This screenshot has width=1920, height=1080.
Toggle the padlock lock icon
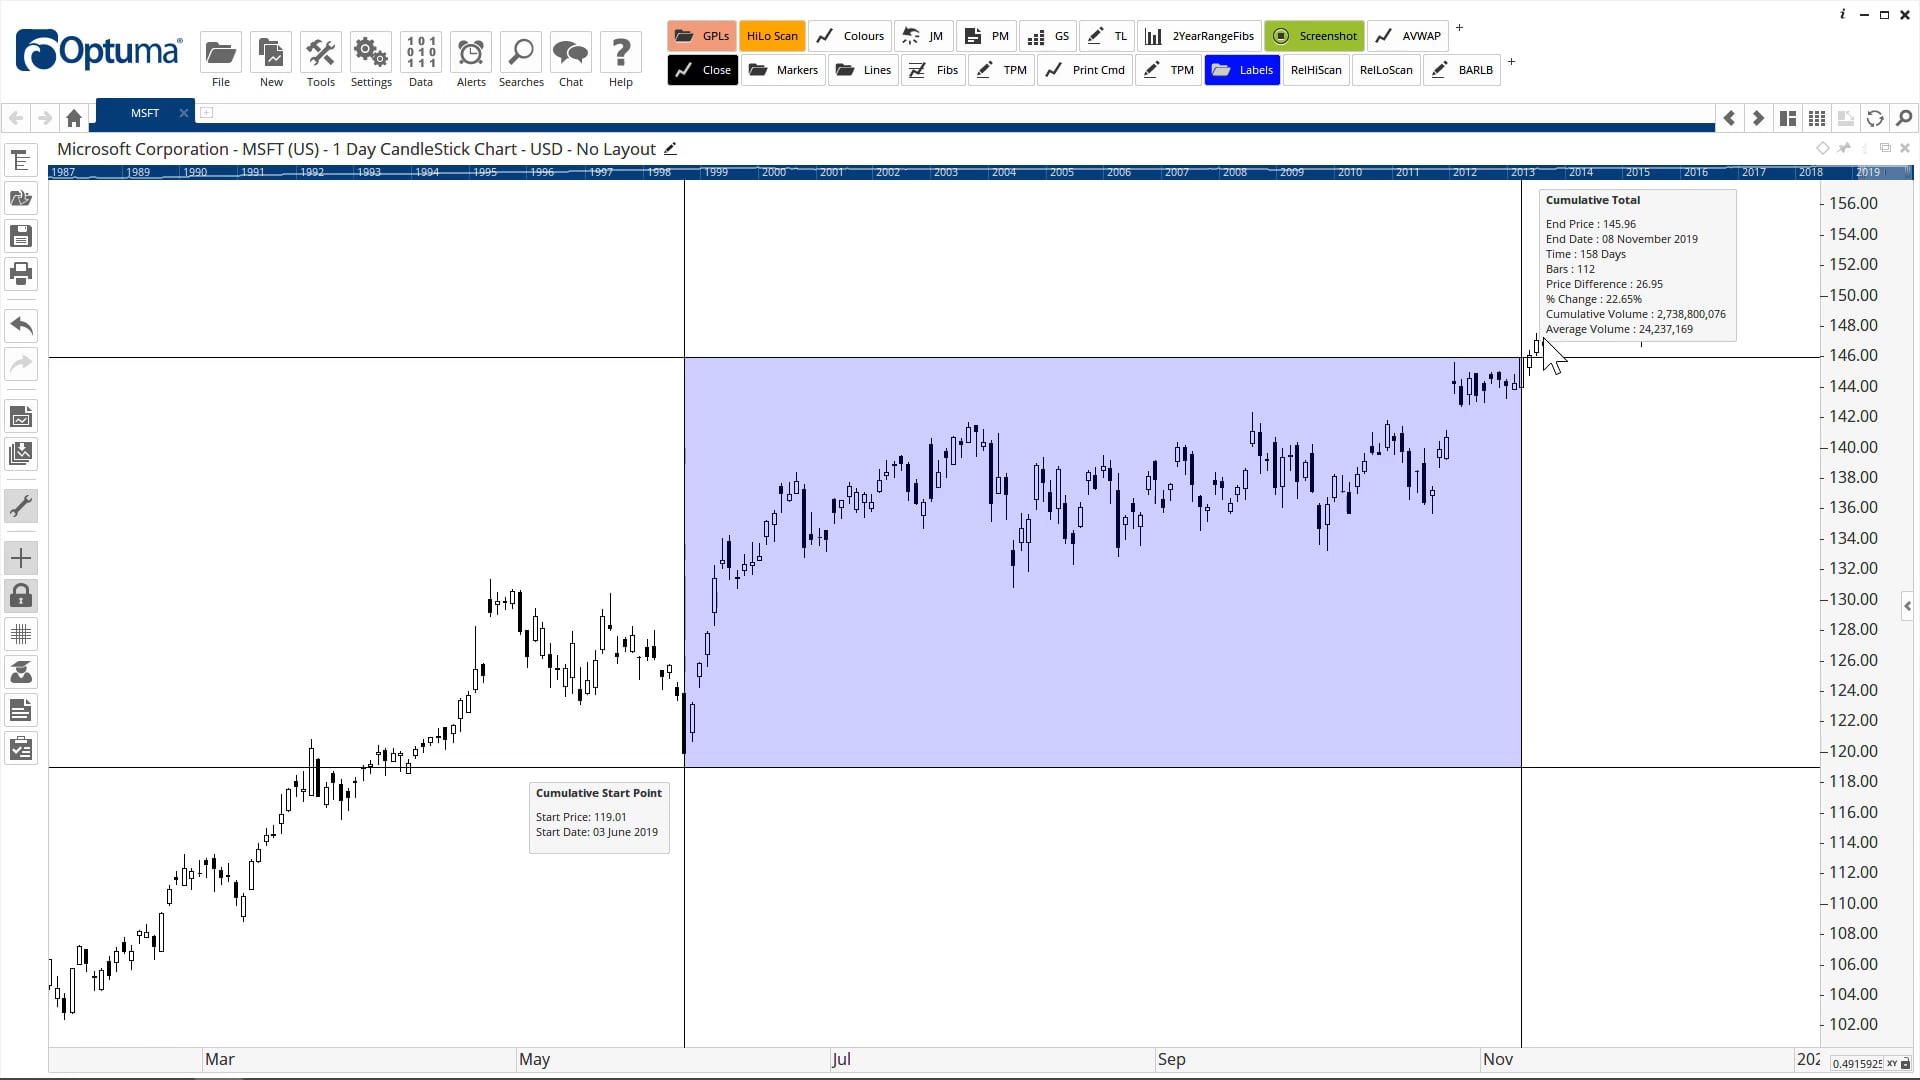[x=21, y=596]
